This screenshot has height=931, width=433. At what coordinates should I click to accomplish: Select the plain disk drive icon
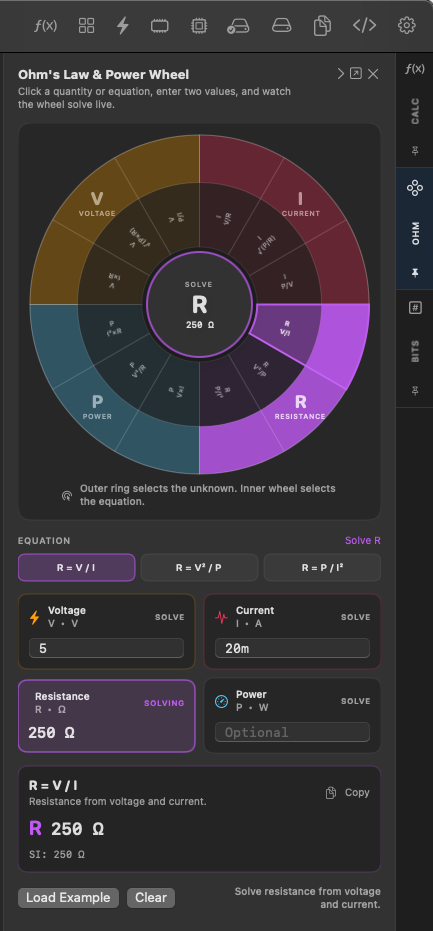point(282,26)
